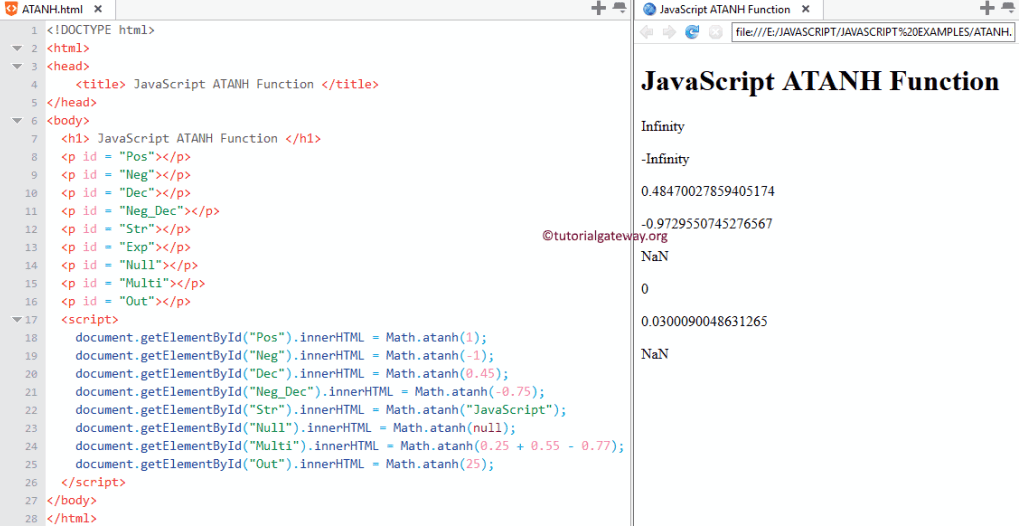
Task: Open the editor pane tab list dropdown
Action: (619, 8)
